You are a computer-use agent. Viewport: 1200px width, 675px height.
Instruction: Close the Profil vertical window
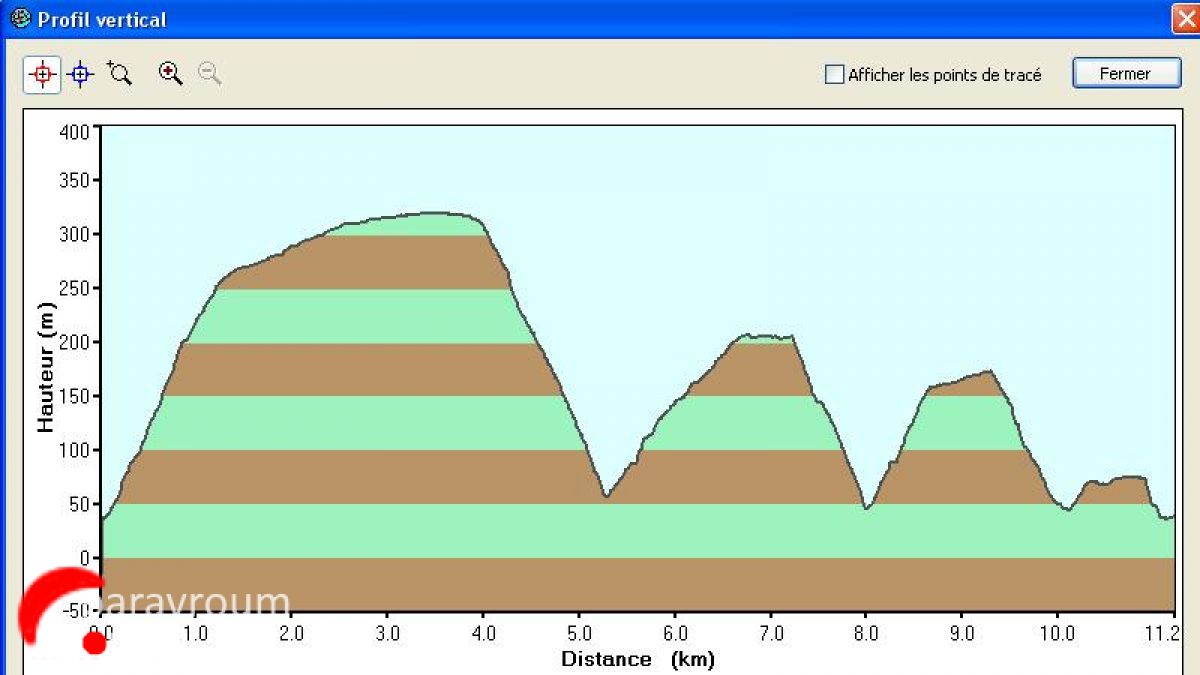pyautogui.click(x=1186, y=19)
